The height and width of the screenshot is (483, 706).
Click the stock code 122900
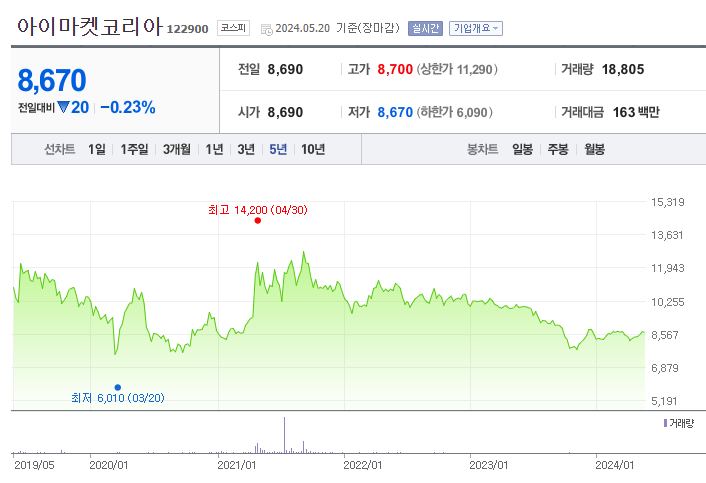(187, 29)
